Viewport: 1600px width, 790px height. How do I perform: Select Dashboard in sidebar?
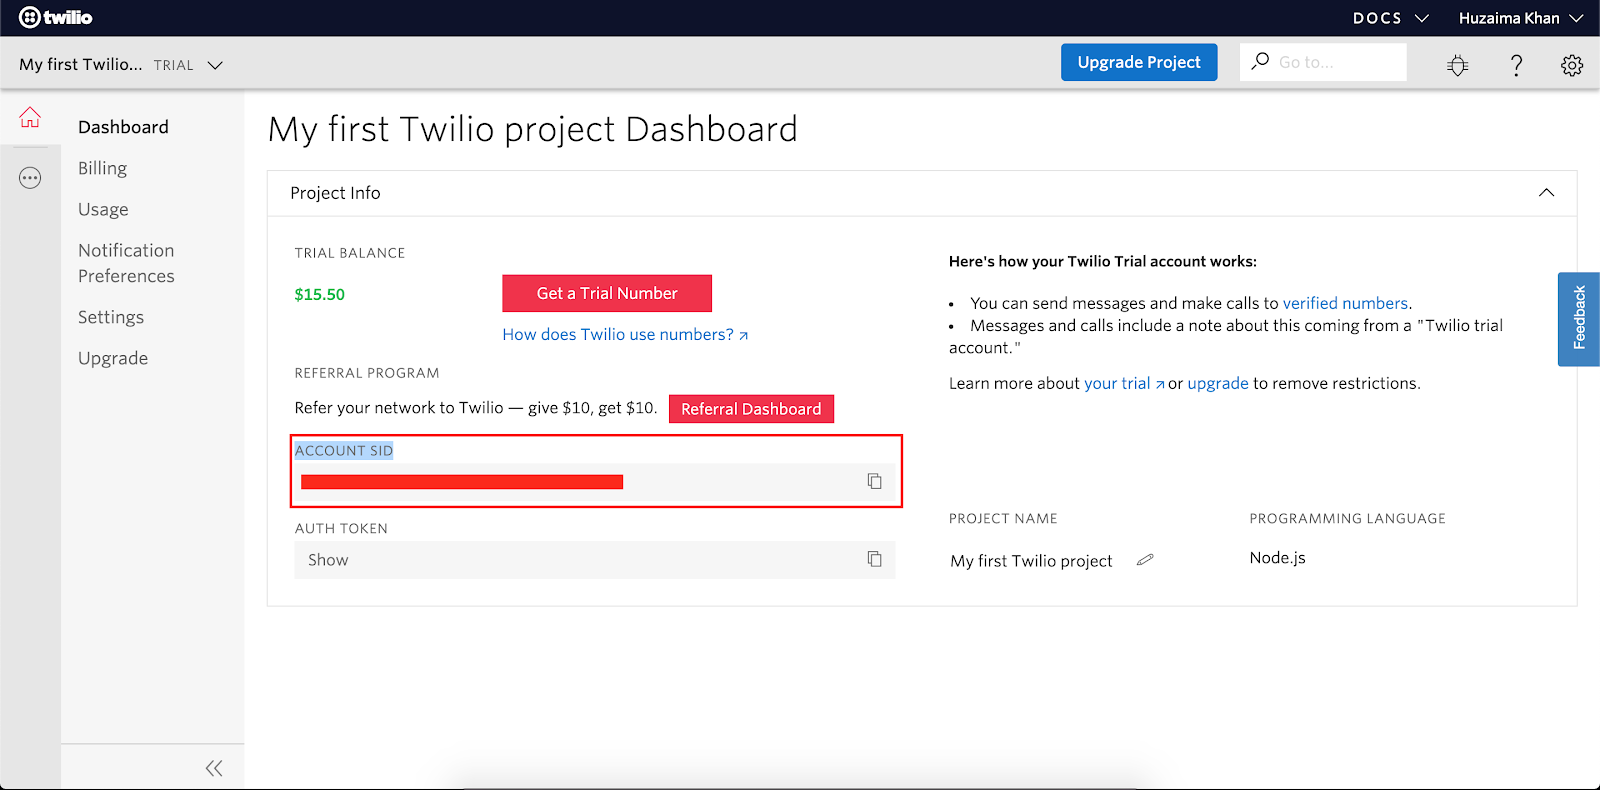click(x=123, y=127)
